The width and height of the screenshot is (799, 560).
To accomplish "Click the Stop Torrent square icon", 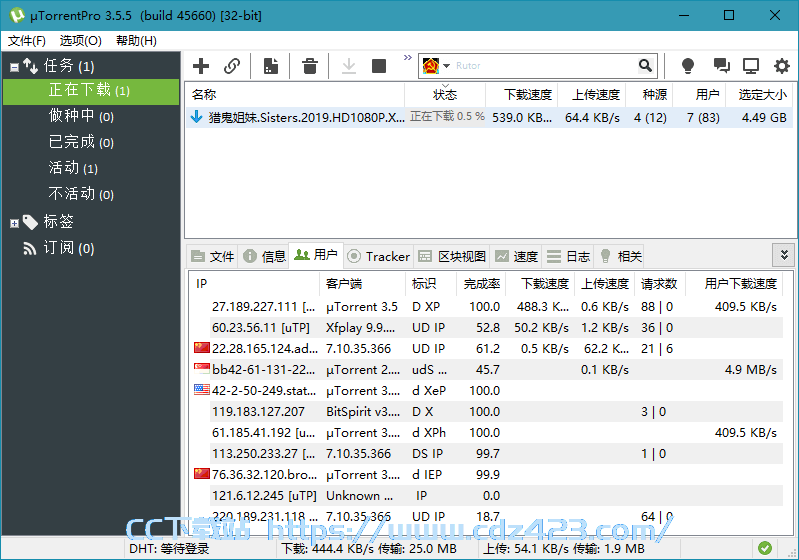I will 379,66.
